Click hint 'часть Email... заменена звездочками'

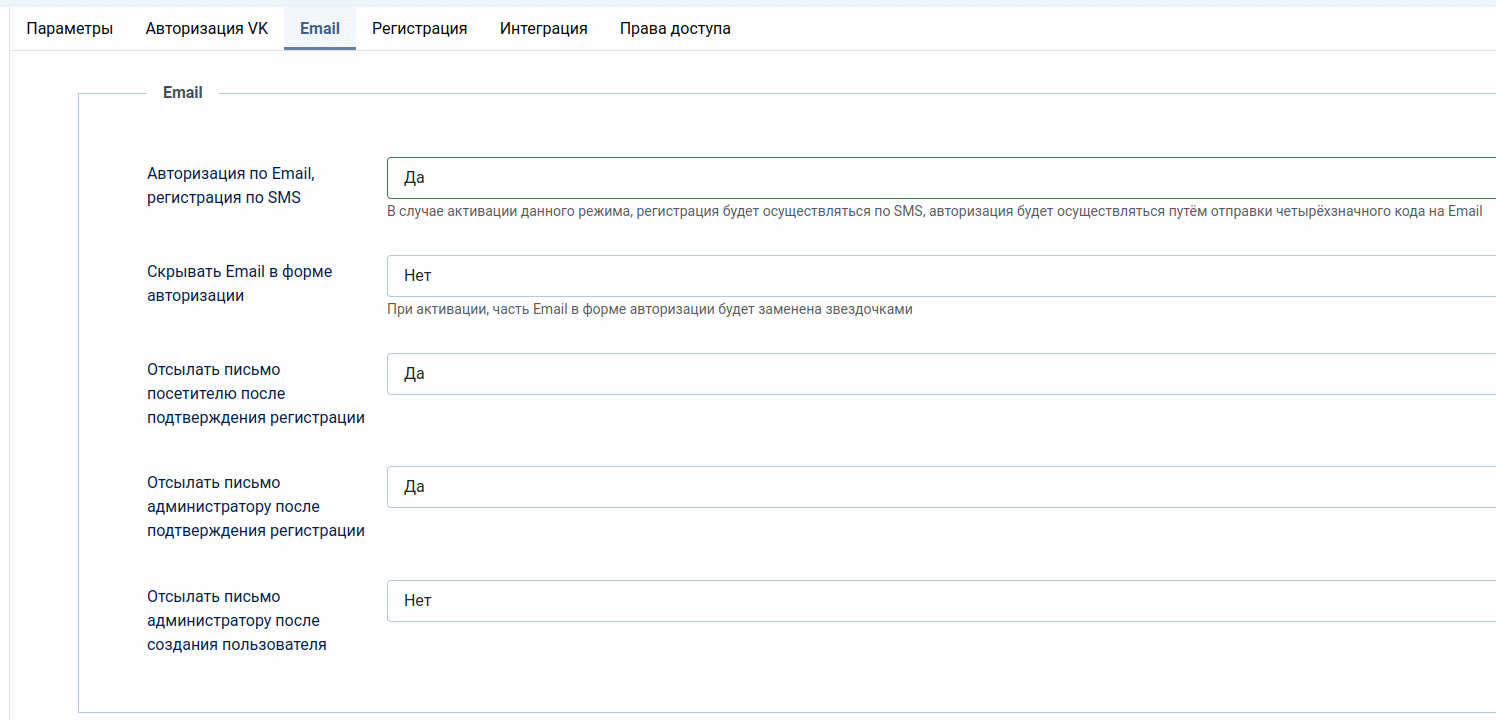(x=650, y=310)
